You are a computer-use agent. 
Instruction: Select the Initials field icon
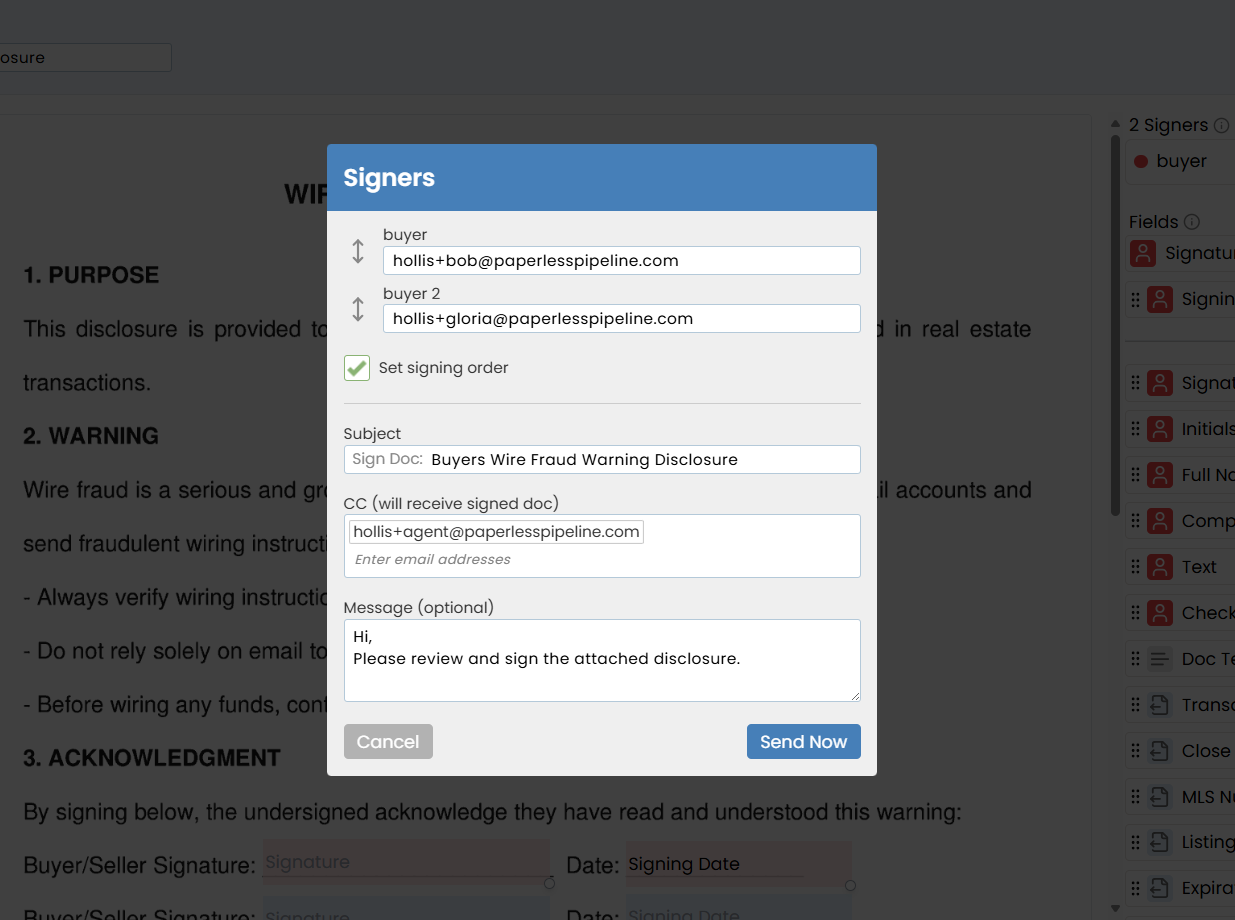(1160, 429)
